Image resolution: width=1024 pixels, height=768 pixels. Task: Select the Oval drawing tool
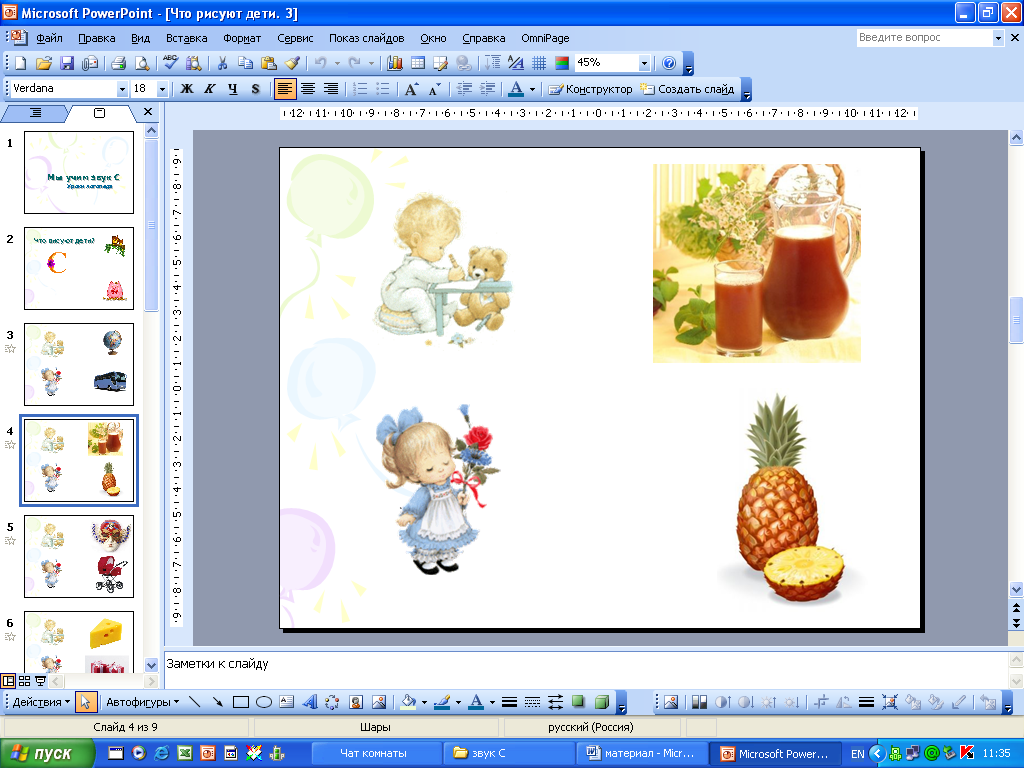point(264,702)
